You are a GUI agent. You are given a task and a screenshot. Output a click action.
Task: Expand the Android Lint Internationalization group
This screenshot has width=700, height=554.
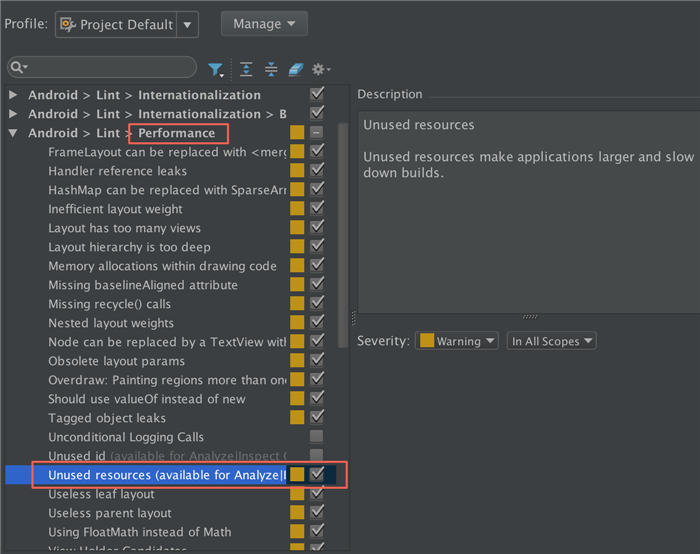13,95
